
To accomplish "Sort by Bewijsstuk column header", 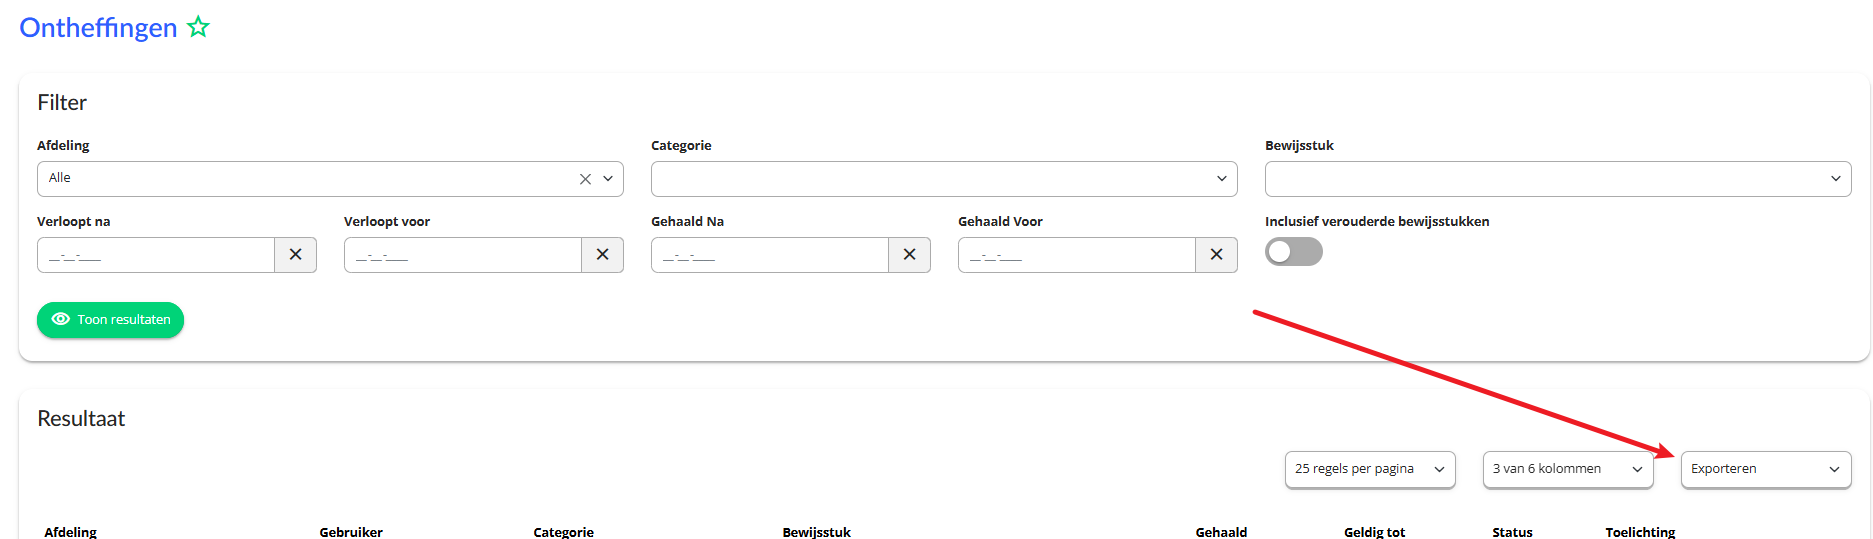I will [x=816, y=532].
